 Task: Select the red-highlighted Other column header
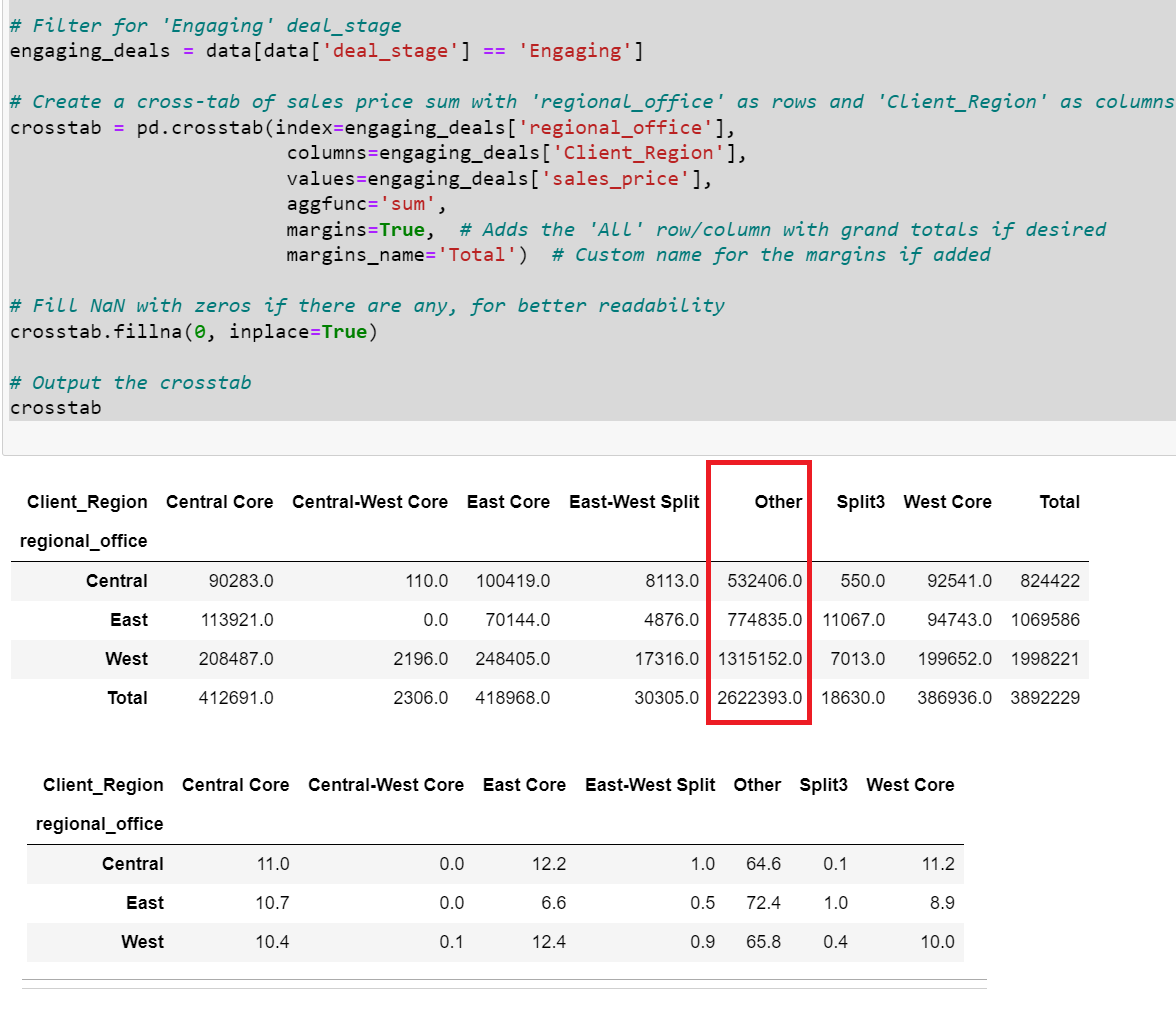778,502
